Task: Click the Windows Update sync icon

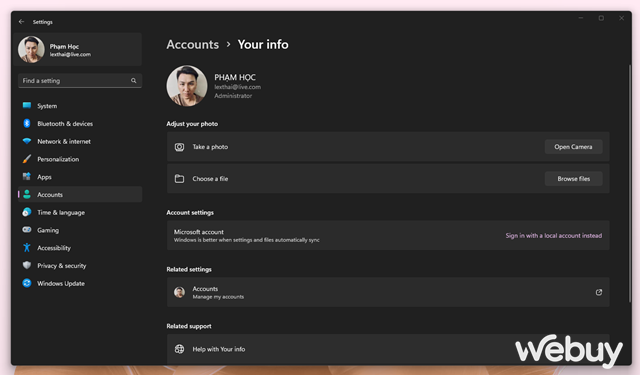Action: (x=27, y=283)
